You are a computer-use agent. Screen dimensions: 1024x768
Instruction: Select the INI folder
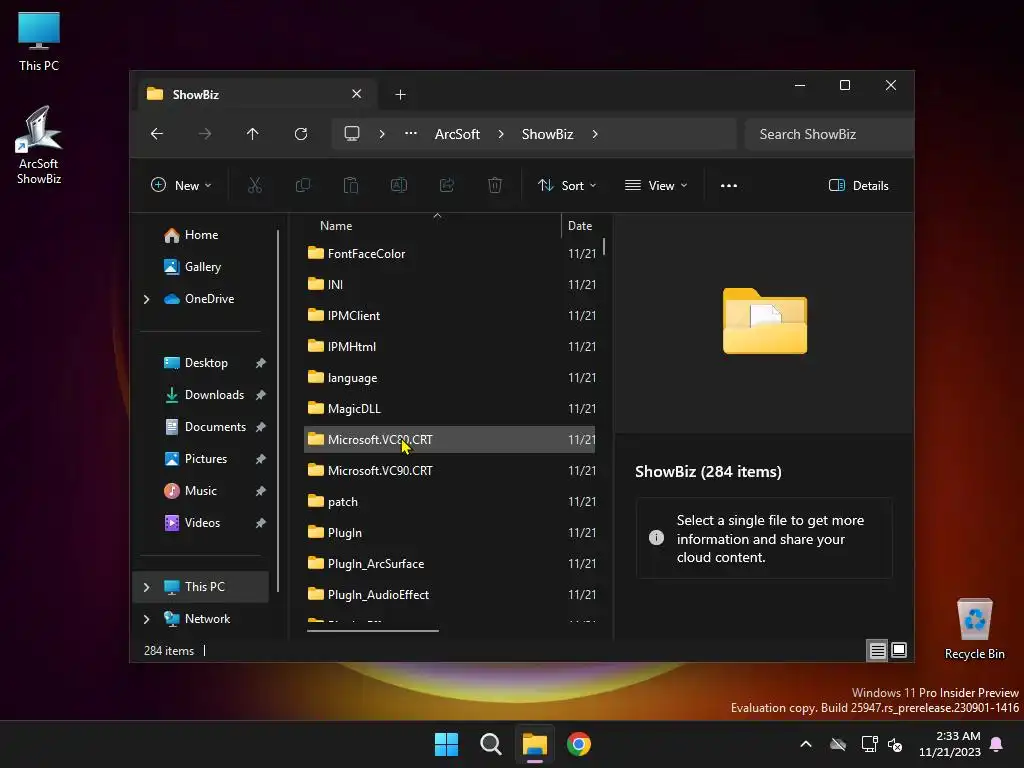[449, 285]
